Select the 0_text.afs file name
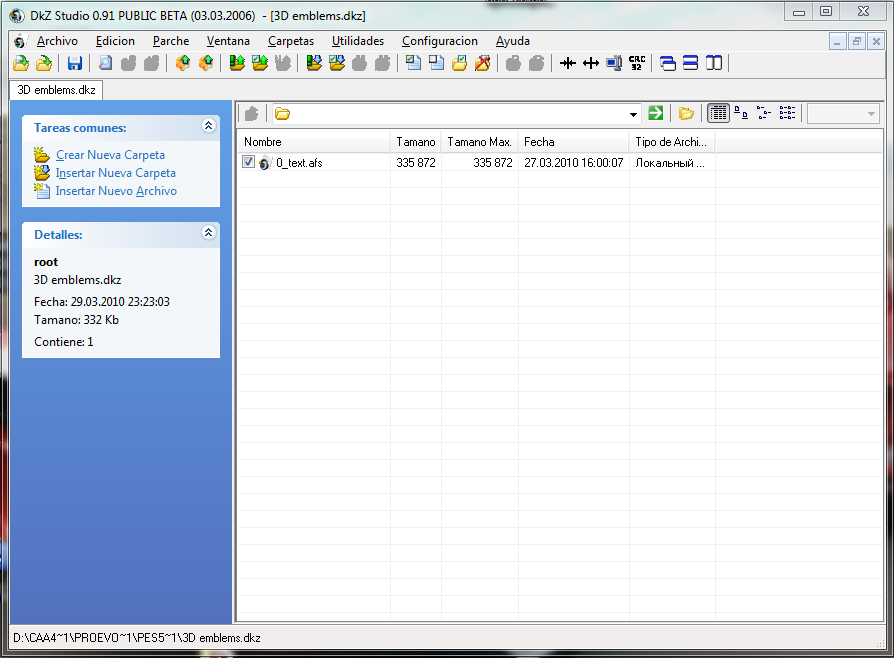The width and height of the screenshot is (894, 658). [x=299, y=163]
